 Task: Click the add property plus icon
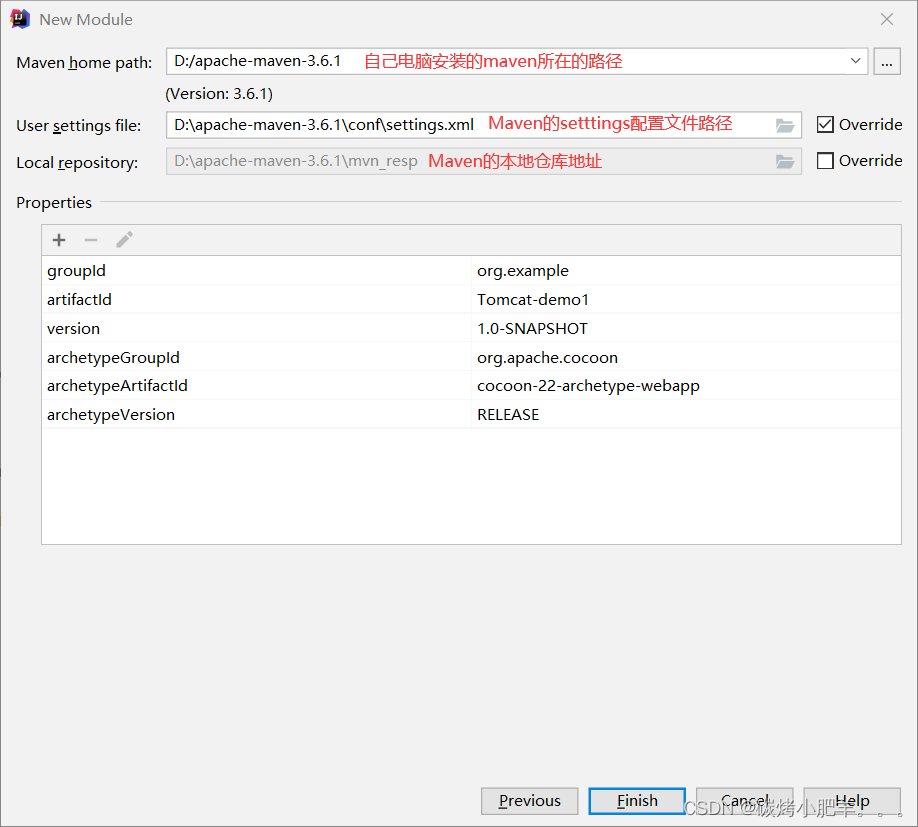tap(59, 240)
